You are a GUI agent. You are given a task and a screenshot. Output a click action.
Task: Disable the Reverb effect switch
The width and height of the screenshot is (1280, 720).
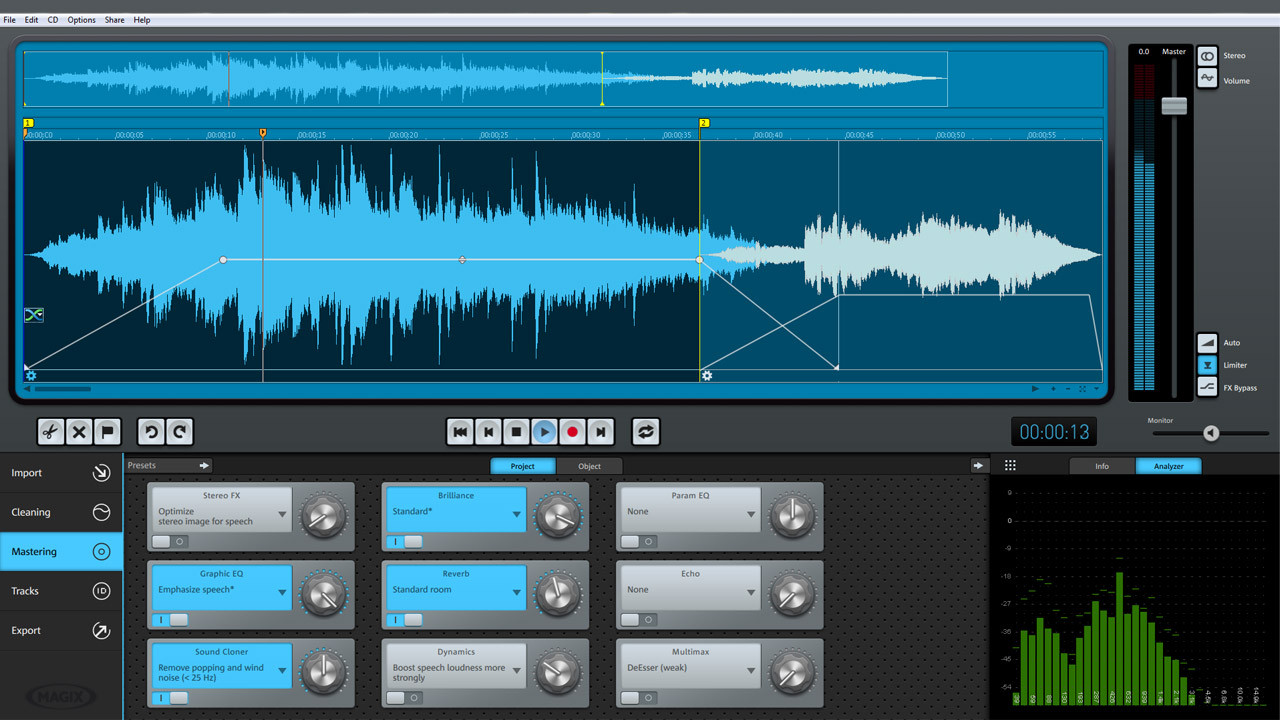(x=404, y=620)
